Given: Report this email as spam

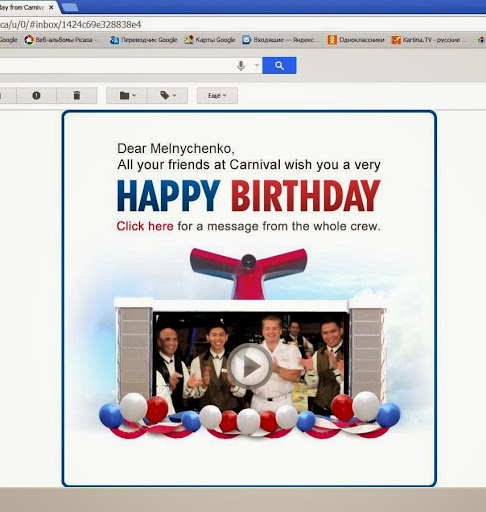Looking at the screenshot, I should tap(36, 96).
